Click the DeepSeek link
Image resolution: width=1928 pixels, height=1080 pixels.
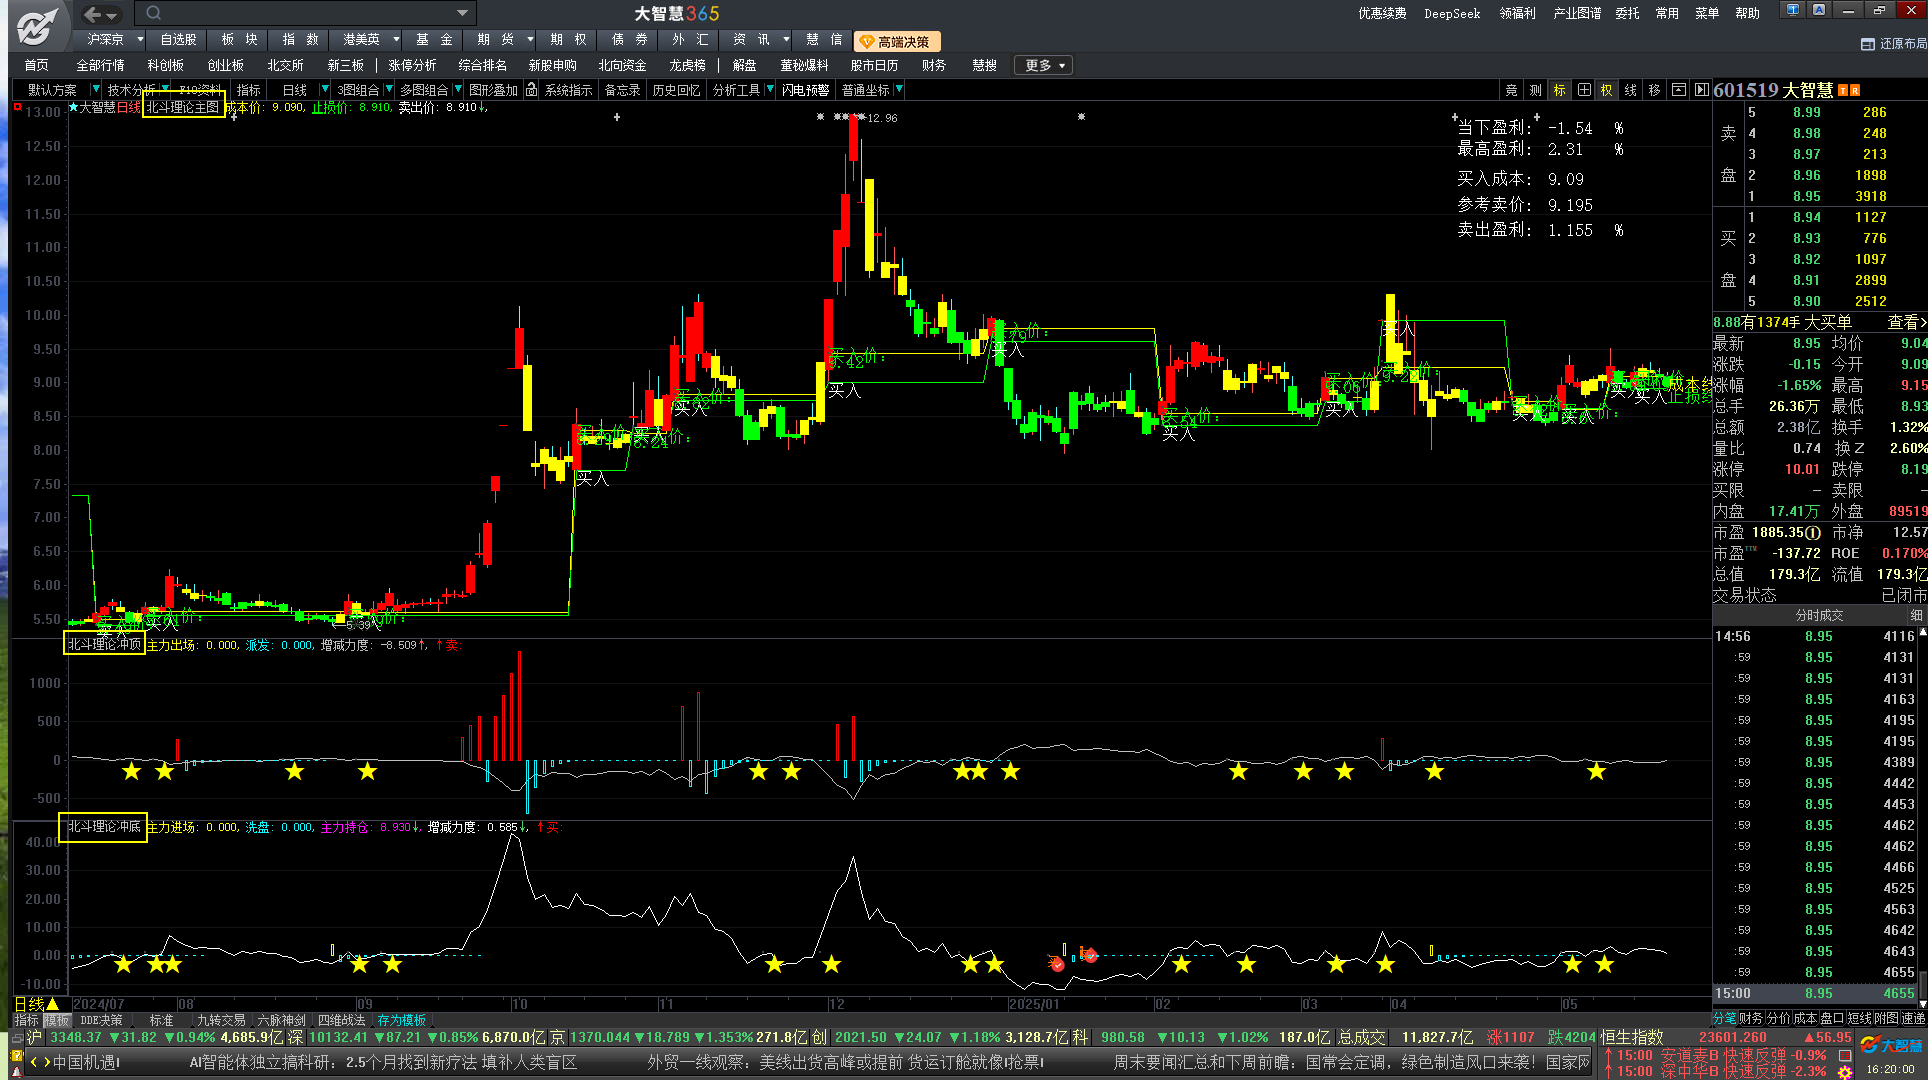pyautogui.click(x=1452, y=13)
